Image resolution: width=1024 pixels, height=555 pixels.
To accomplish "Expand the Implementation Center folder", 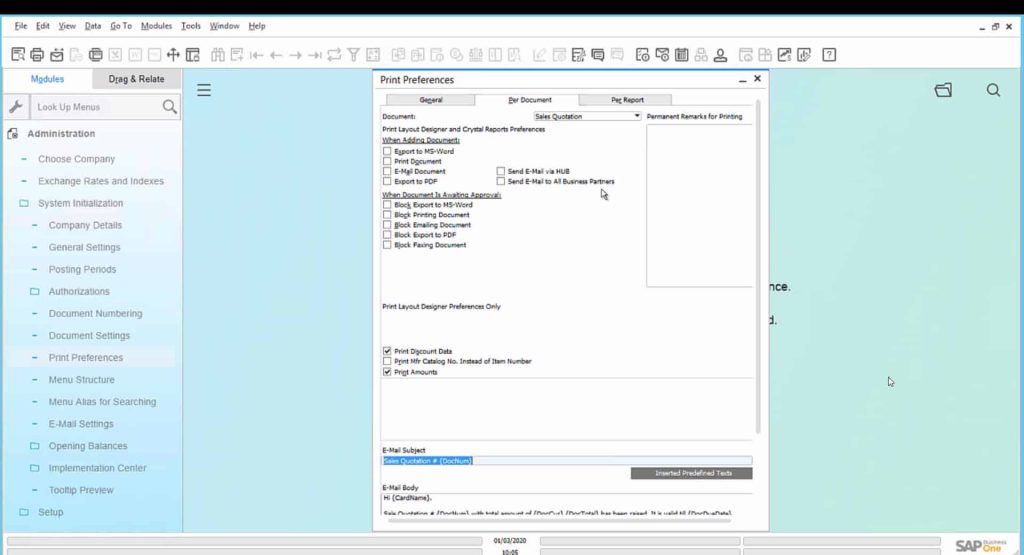I will click(x=35, y=468).
